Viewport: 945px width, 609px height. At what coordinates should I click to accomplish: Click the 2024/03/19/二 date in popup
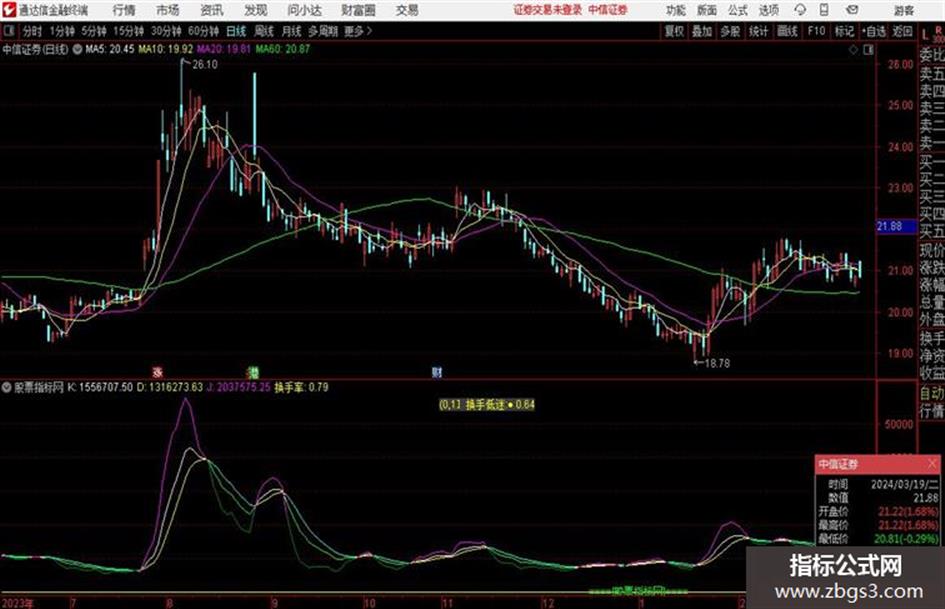905,484
